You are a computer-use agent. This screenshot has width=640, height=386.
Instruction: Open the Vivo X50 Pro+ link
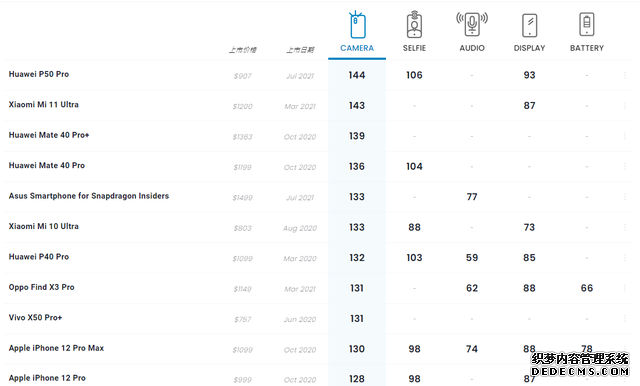pos(36,317)
